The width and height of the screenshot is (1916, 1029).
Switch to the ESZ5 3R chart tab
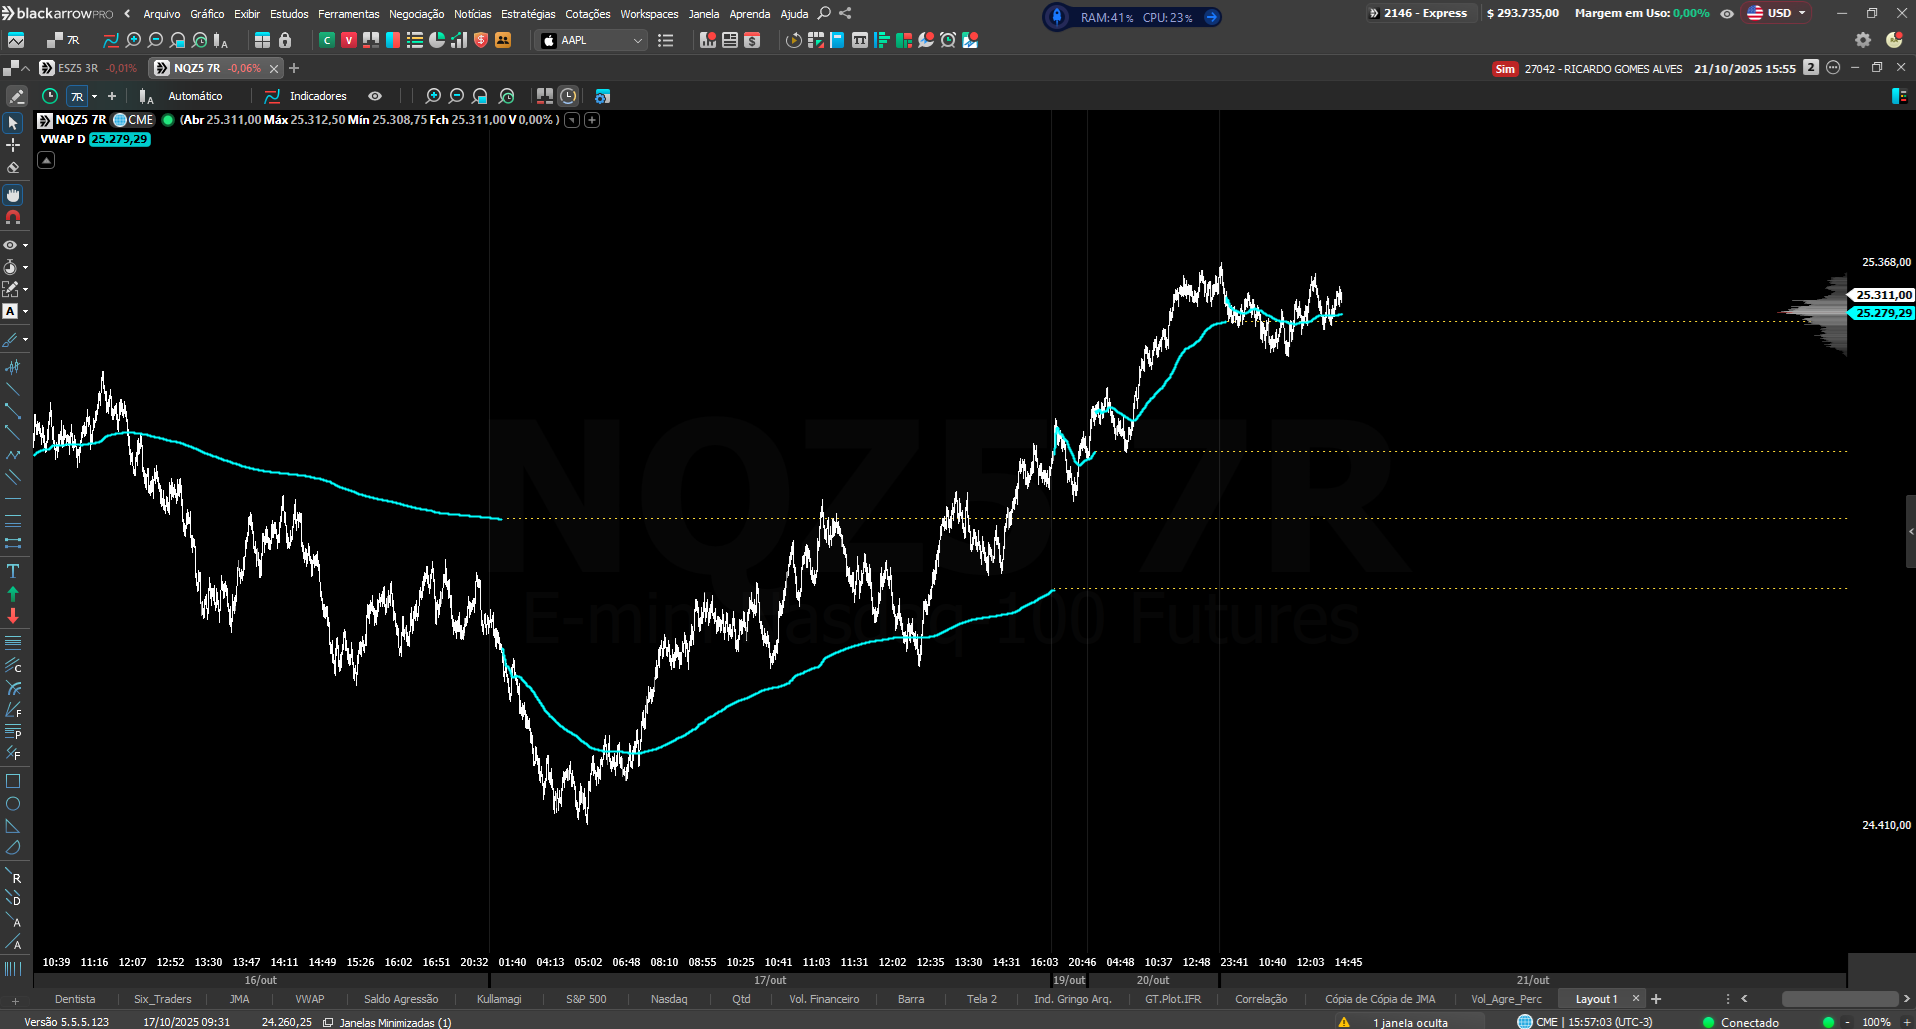pos(77,68)
